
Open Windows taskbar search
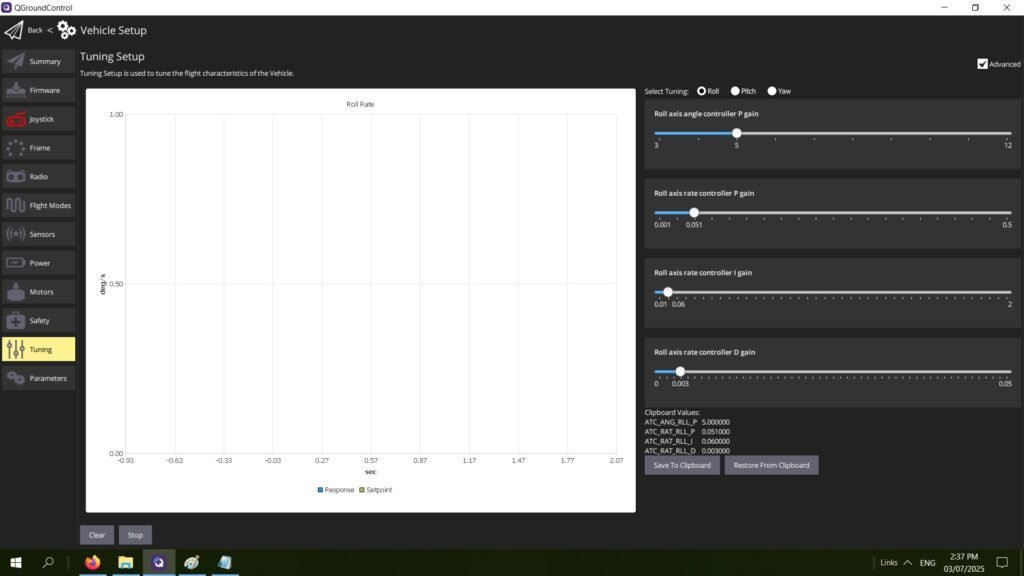click(x=48, y=562)
